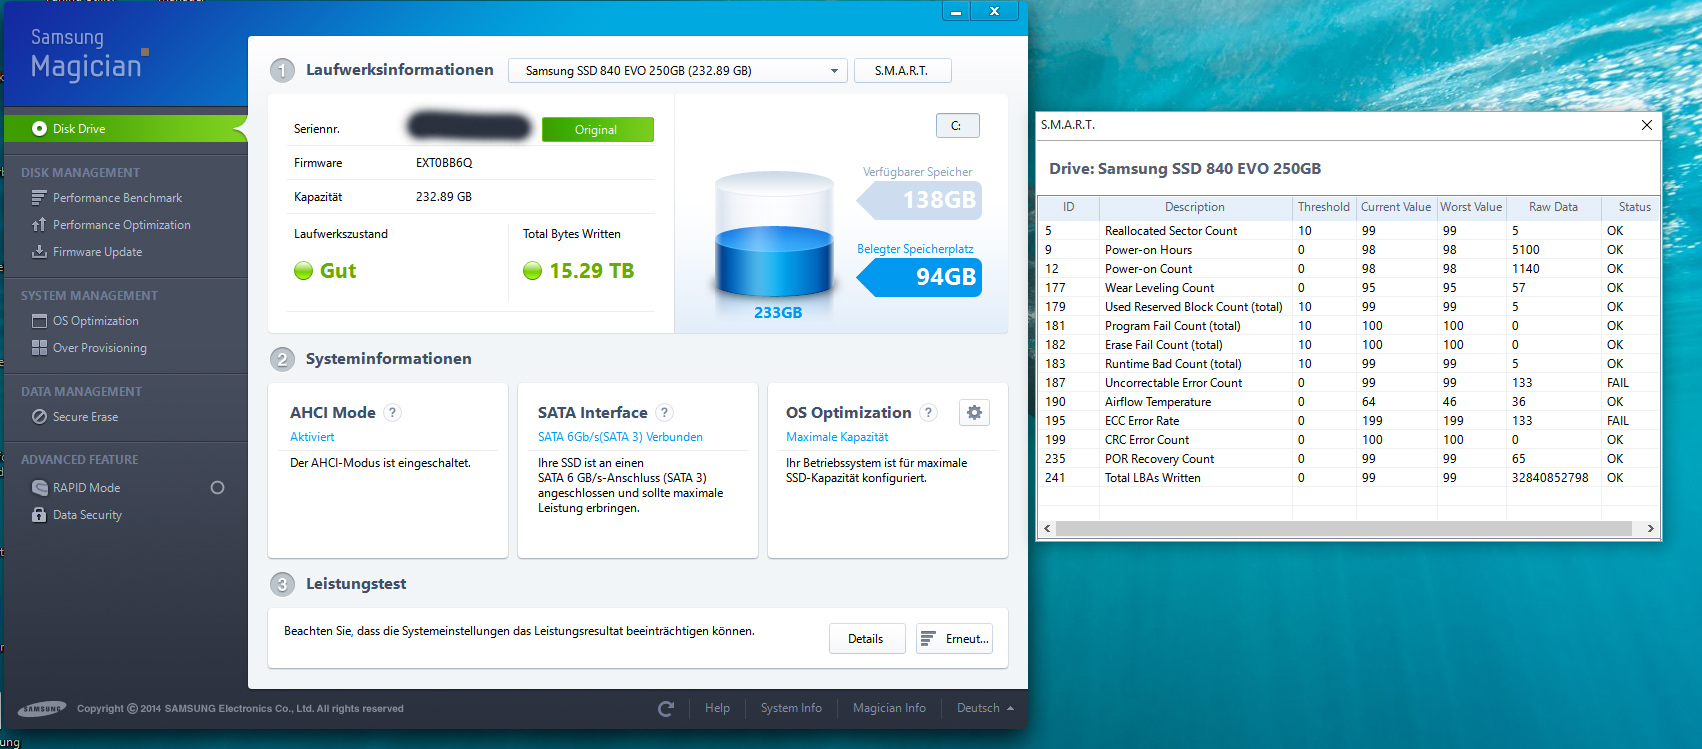The height and width of the screenshot is (749, 1702).
Task: Click OS Optimization help question mark
Action: coord(929,412)
